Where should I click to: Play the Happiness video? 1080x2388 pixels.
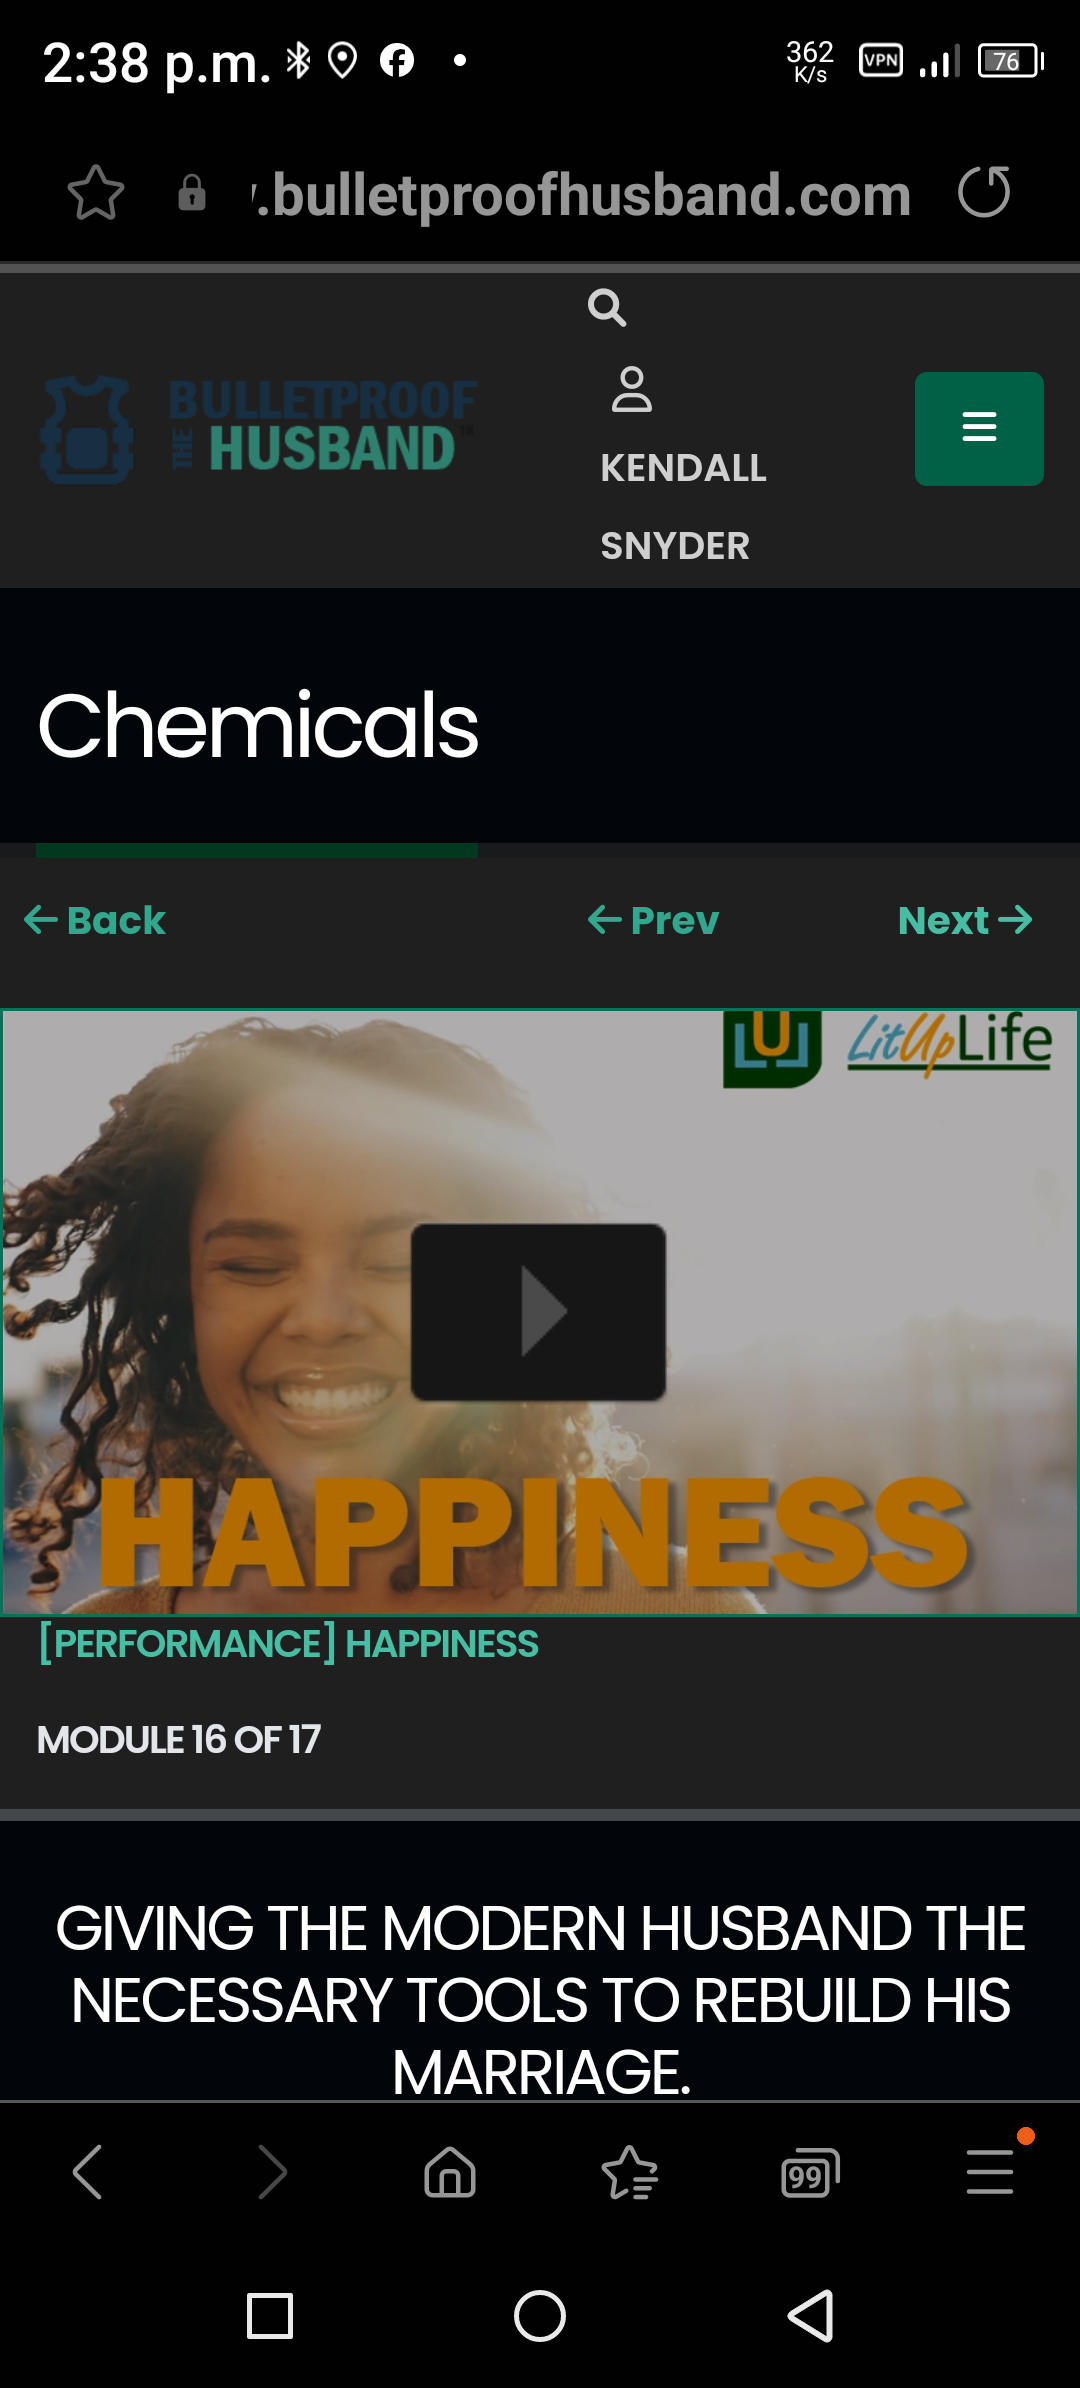tap(538, 1311)
